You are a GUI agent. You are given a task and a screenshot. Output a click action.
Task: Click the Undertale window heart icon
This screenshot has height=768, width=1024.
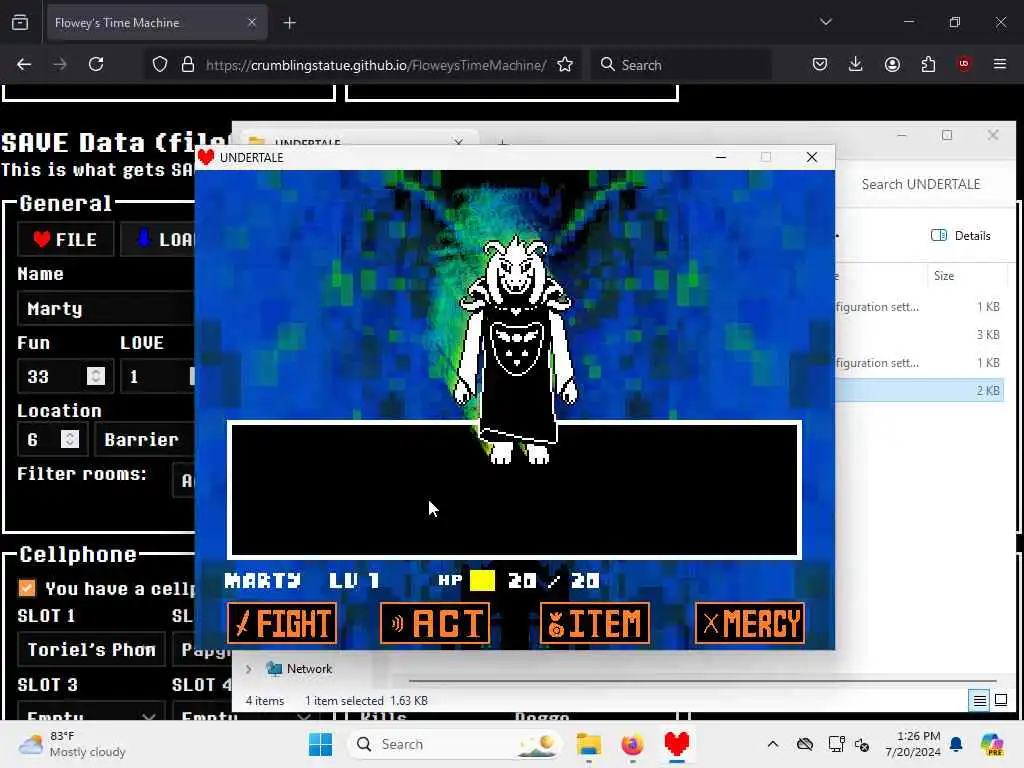tap(206, 157)
